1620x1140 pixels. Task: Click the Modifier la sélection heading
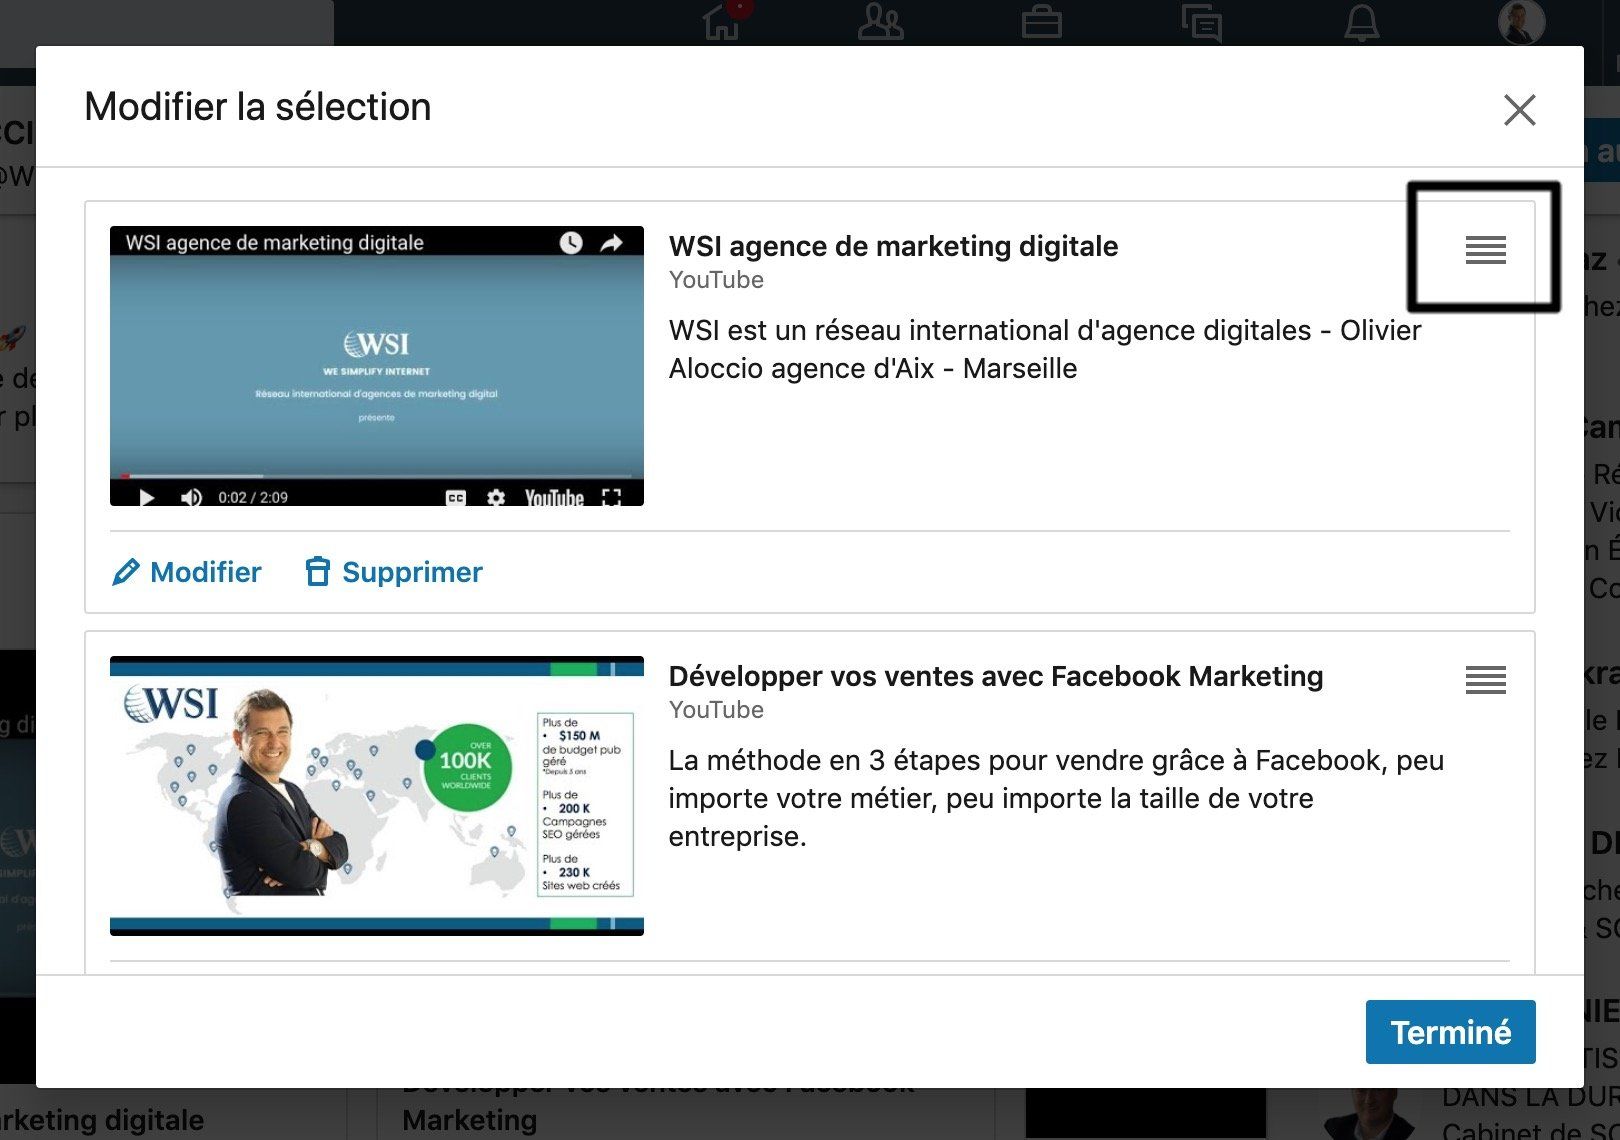coord(258,107)
